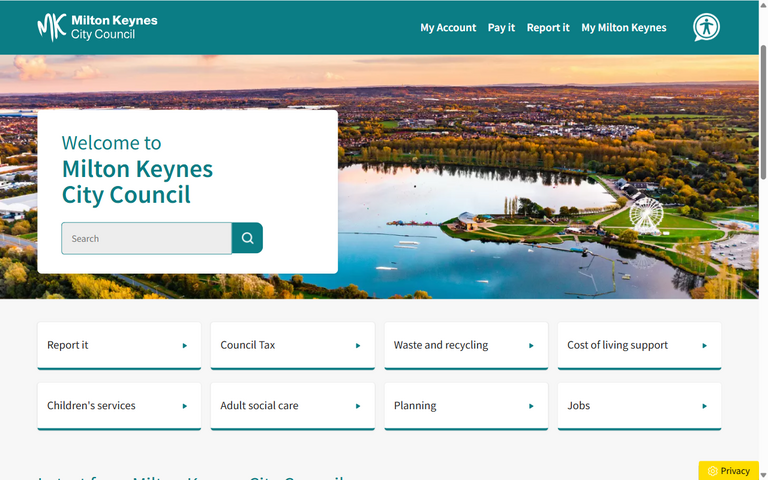The height and width of the screenshot is (480, 768).
Task: Click inside the Search text field
Action: pyautogui.click(x=146, y=239)
